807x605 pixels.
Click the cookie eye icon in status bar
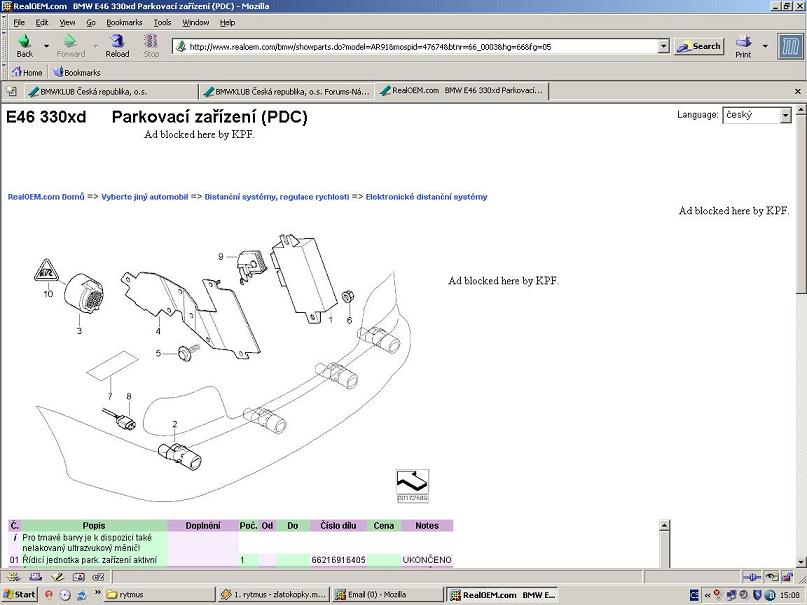tap(771, 577)
